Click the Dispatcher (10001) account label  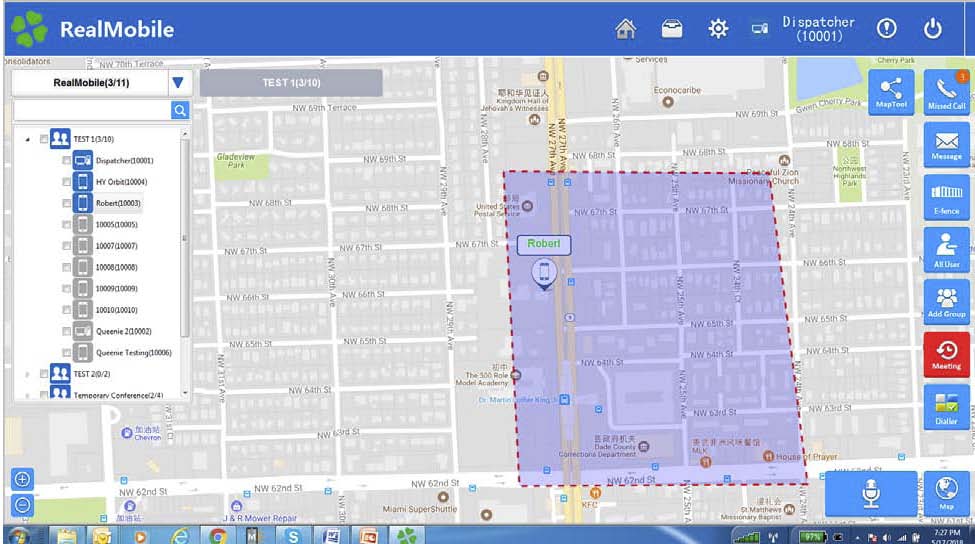[x=819, y=29]
